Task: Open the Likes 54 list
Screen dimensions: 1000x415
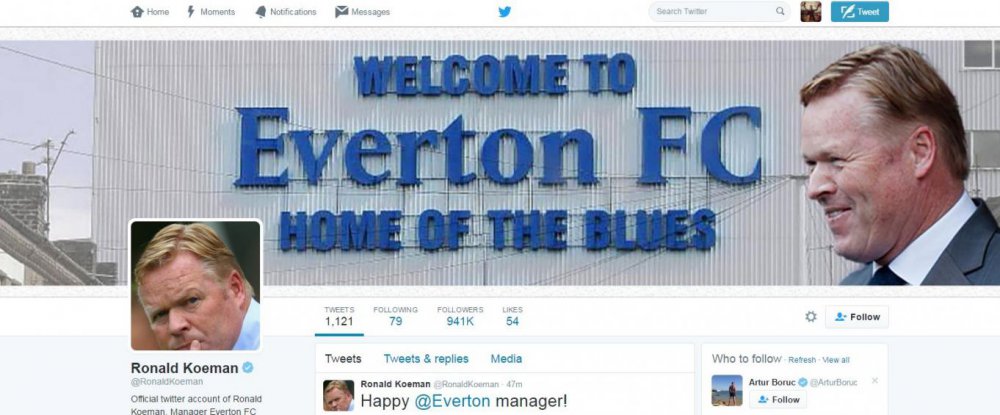Action: (512, 316)
